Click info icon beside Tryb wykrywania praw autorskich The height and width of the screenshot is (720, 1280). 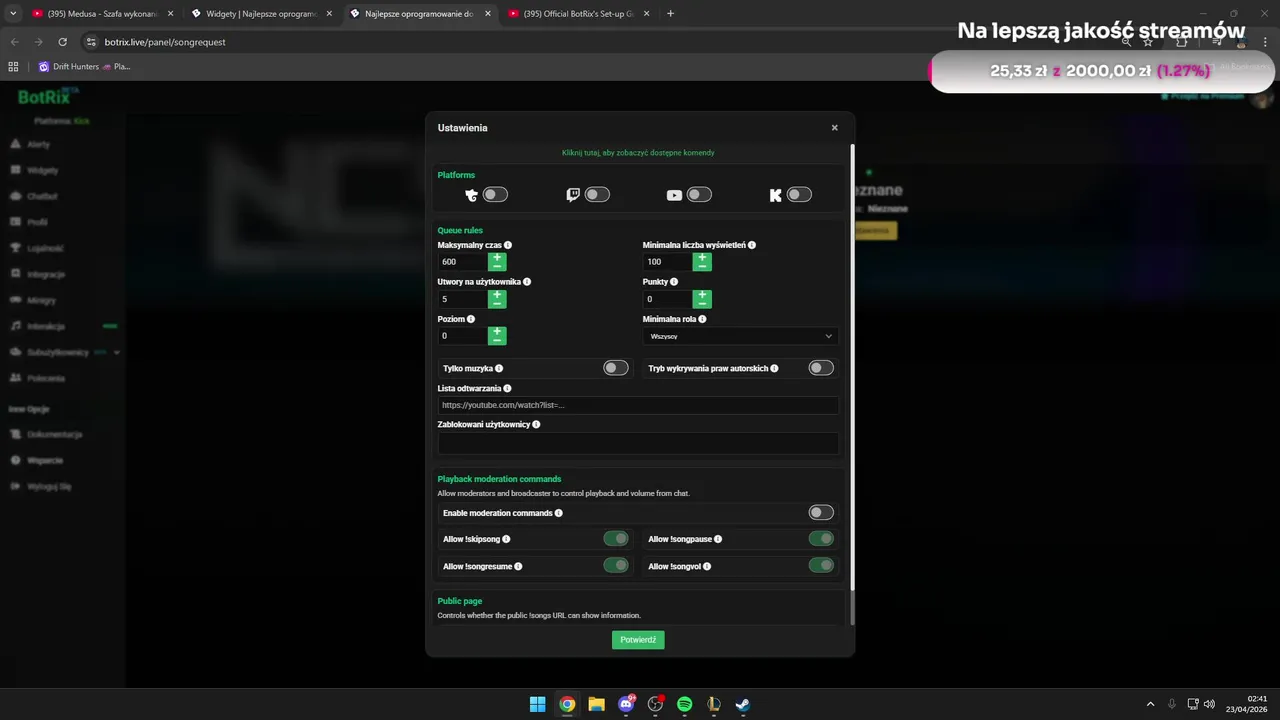tap(774, 369)
